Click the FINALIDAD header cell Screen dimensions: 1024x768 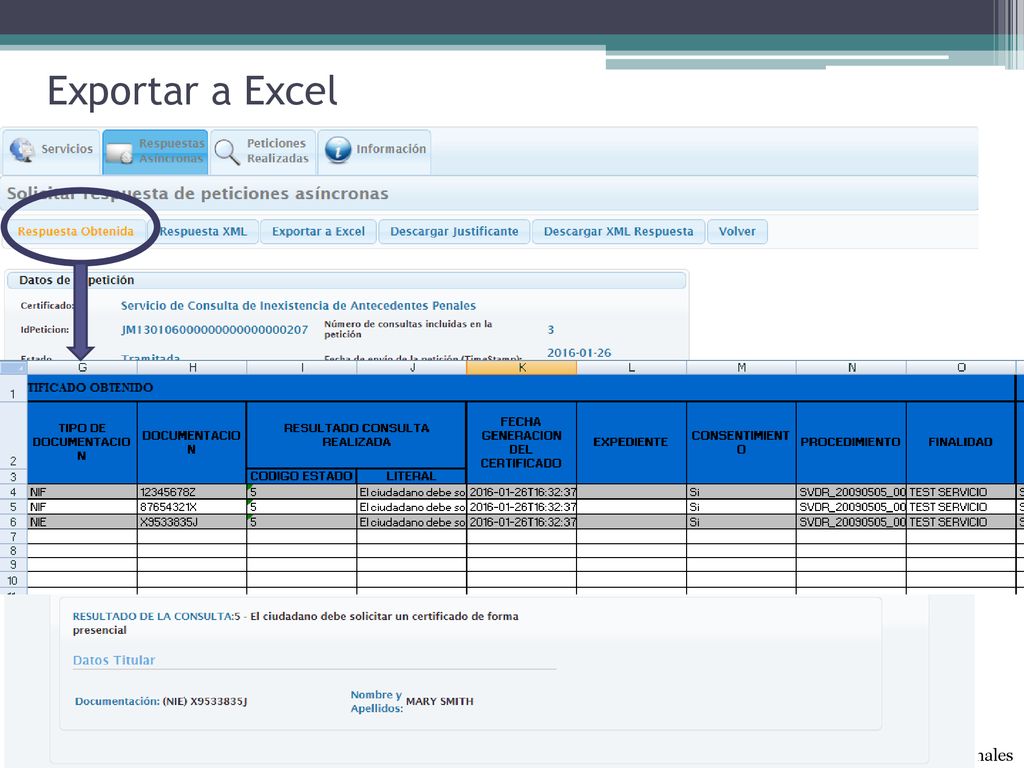click(961, 442)
